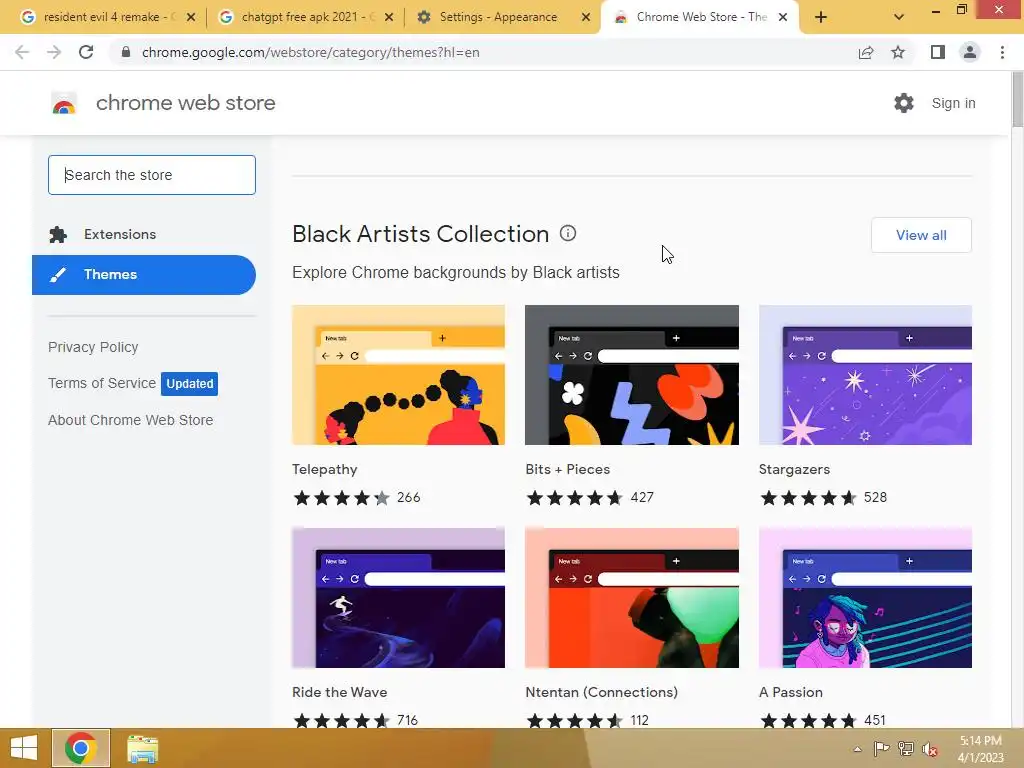Viewport: 1024px width, 768px height.
Task: Open the Chrome three-dot menu
Action: (x=1002, y=52)
